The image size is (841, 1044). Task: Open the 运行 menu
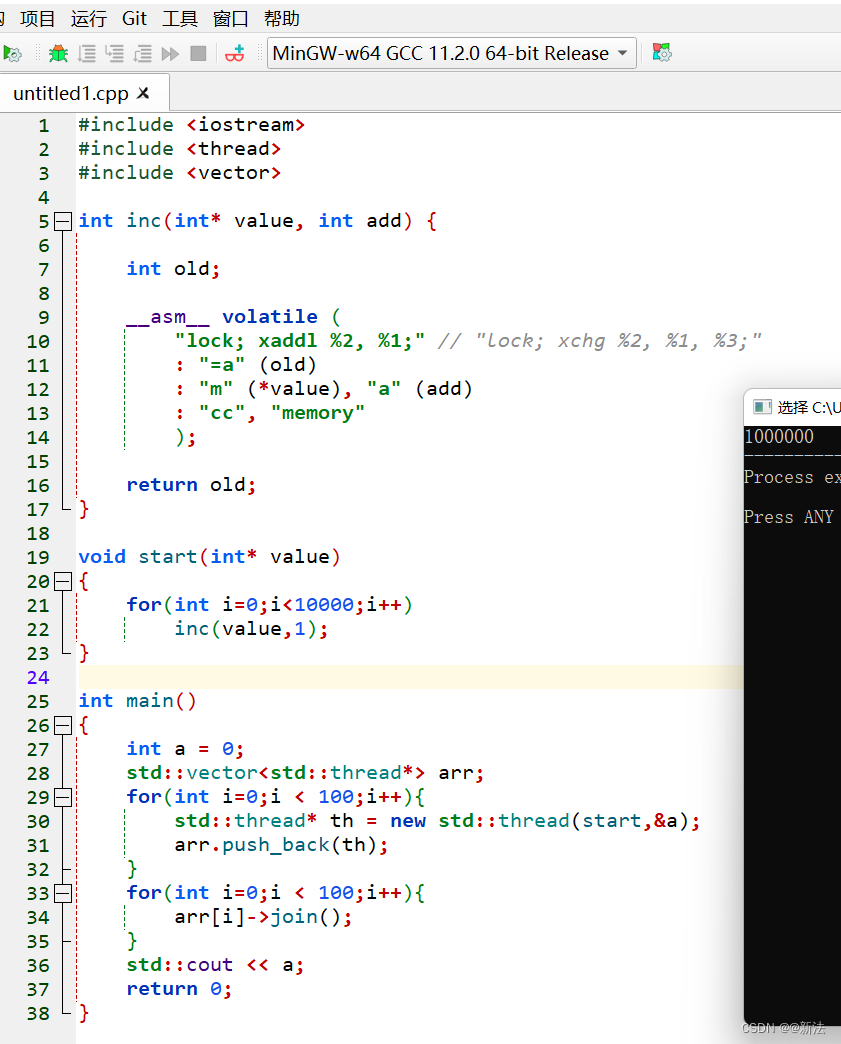pos(87,18)
